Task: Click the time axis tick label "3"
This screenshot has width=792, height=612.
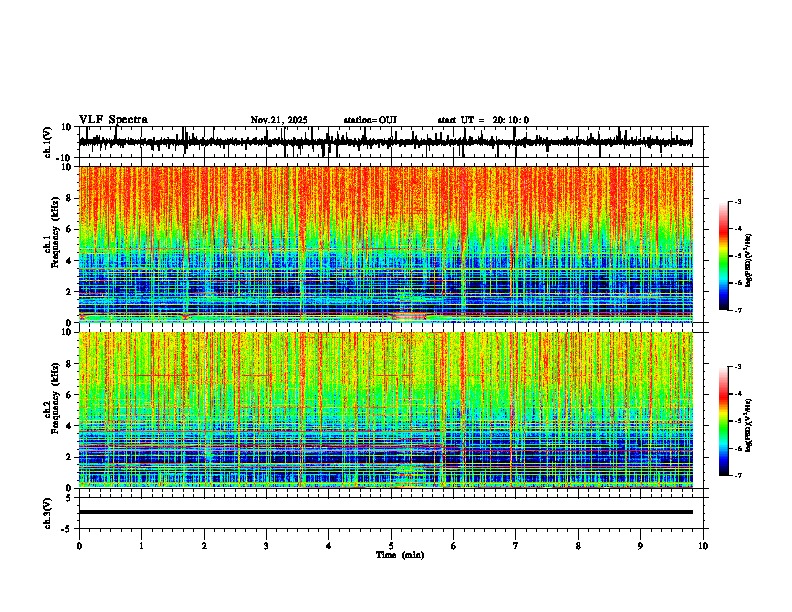Action: click(266, 546)
